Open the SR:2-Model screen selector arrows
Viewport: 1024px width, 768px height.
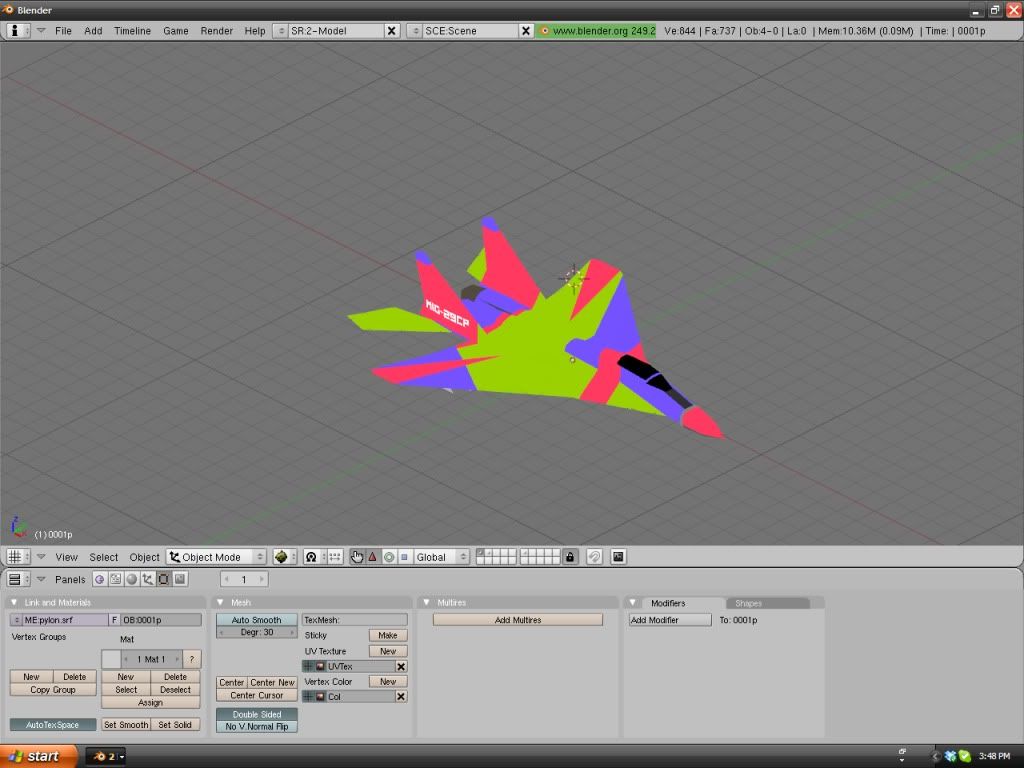tap(281, 31)
